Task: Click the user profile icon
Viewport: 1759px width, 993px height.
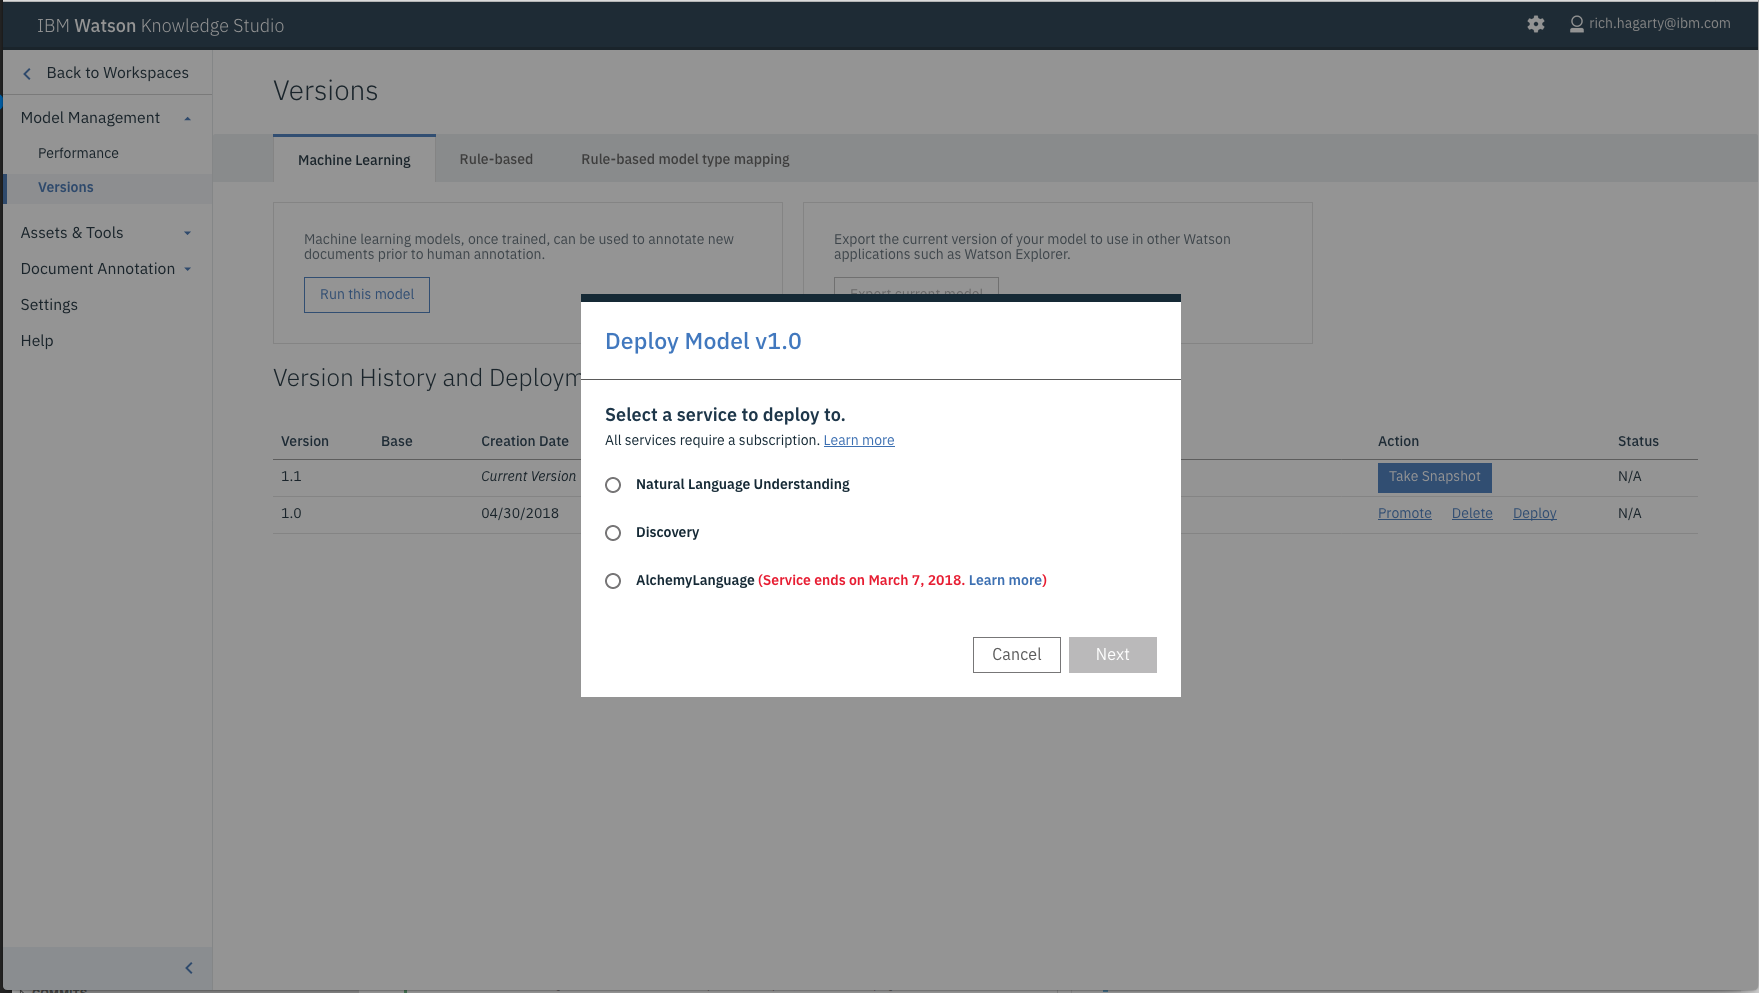Action: pos(1577,24)
